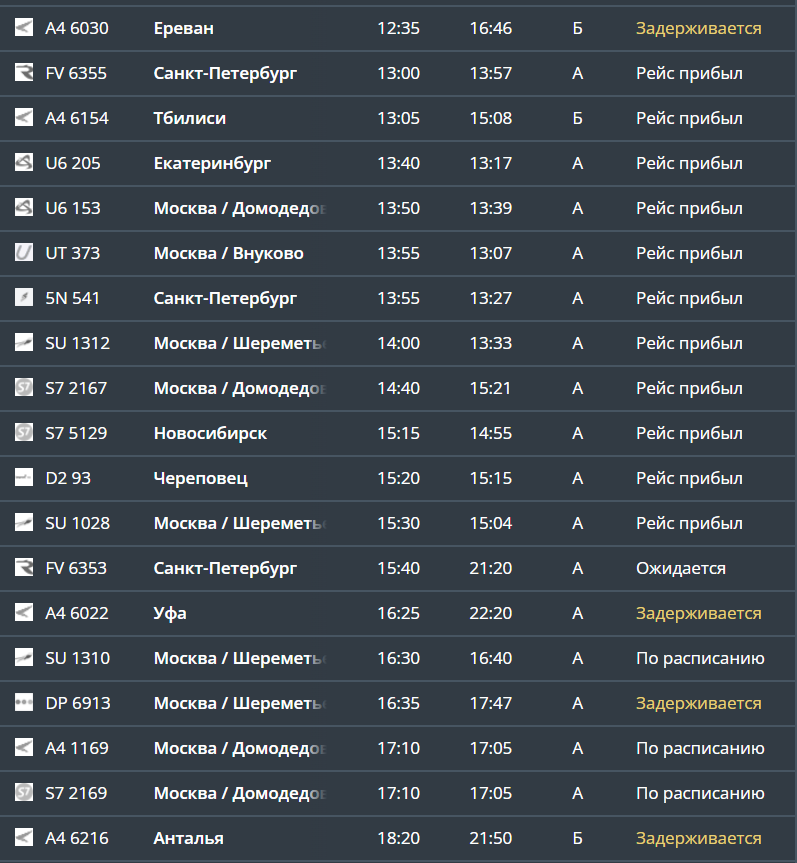Click the Ural Airlines icon beside U6 205

click(x=24, y=162)
